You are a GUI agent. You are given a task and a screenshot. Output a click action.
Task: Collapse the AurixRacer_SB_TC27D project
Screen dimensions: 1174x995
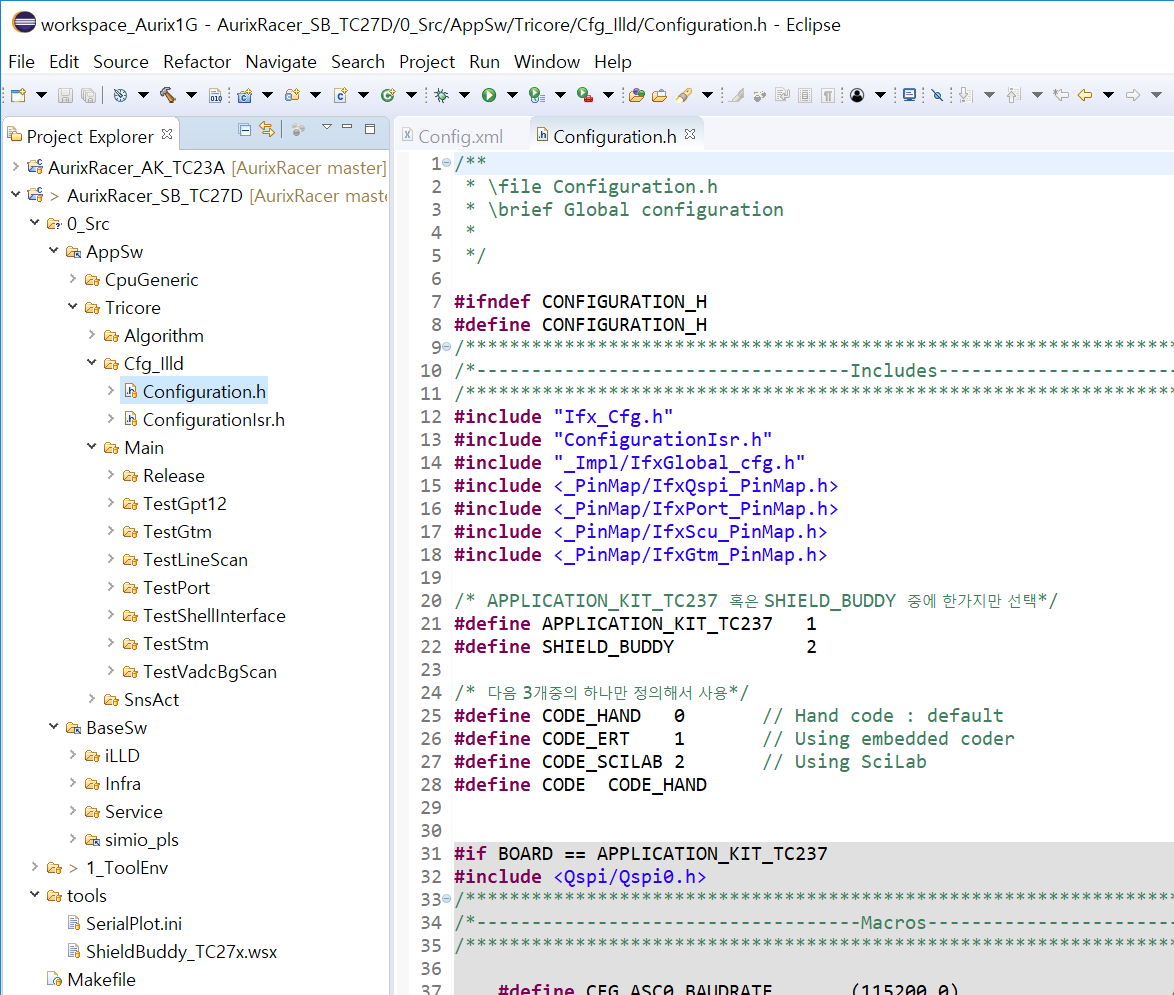click(15, 195)
